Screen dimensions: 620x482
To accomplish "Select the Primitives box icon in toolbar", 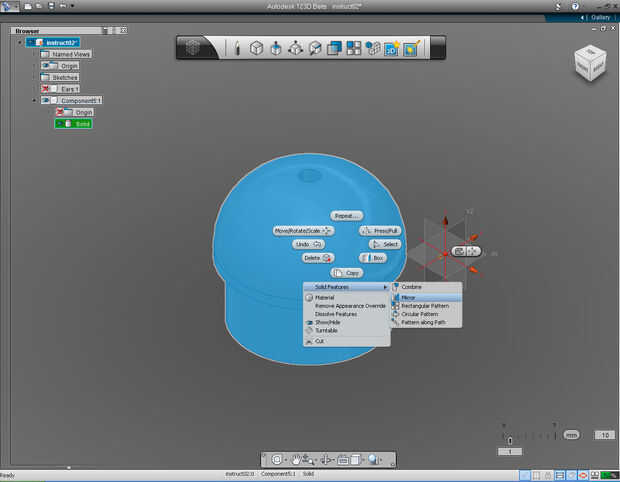I will pos(256,47).
